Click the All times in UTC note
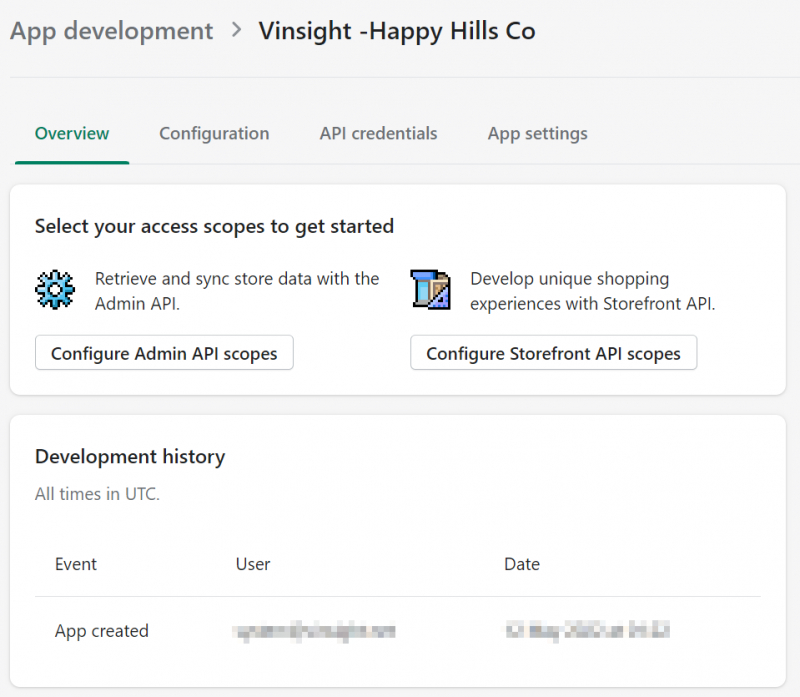 97,494
